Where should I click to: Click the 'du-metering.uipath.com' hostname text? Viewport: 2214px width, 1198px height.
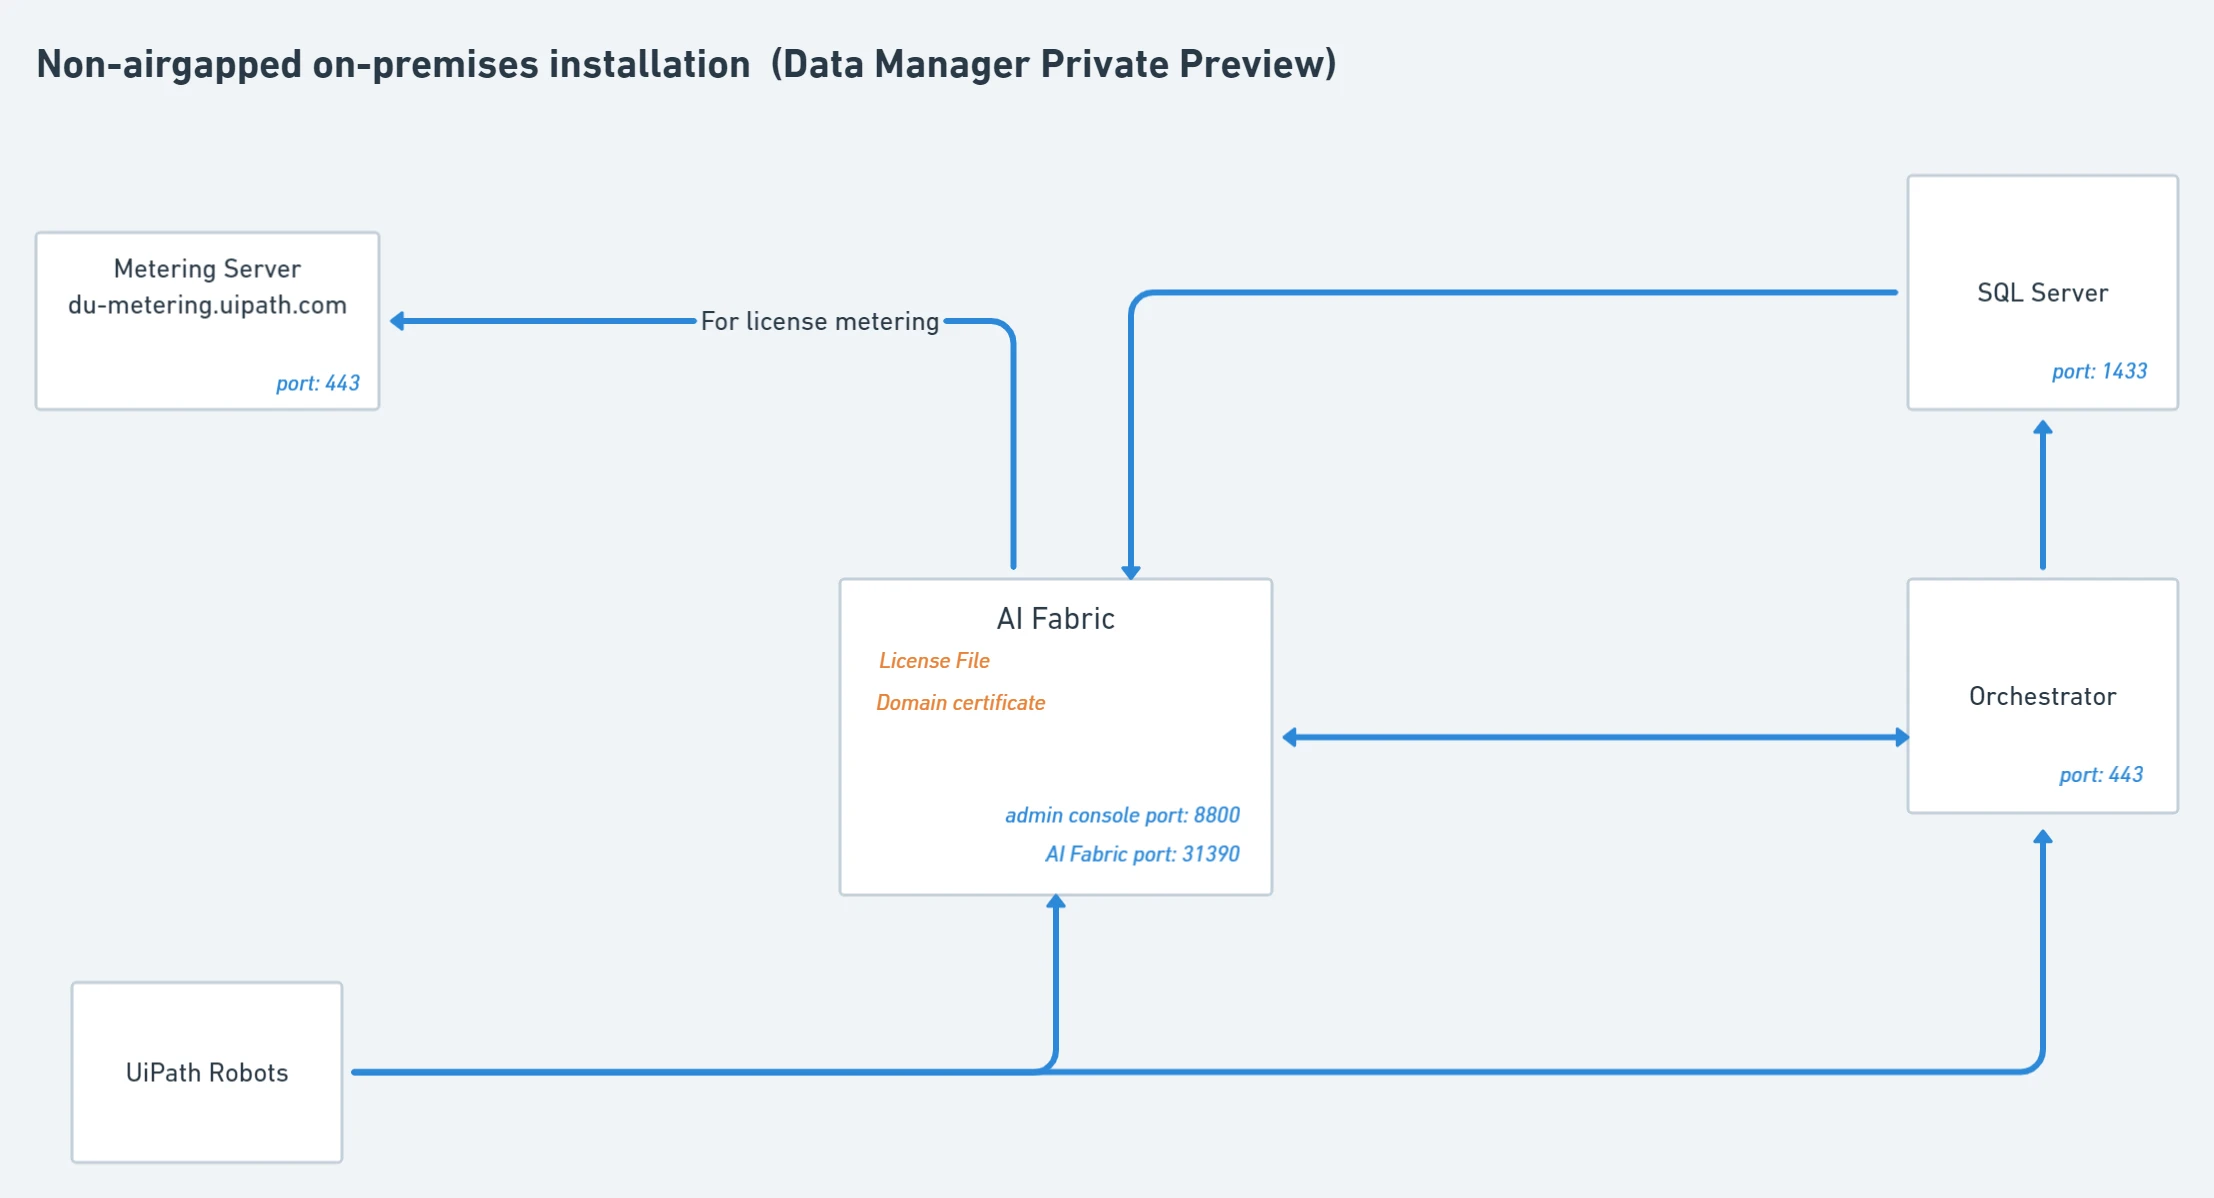click(x=207, y=305)
